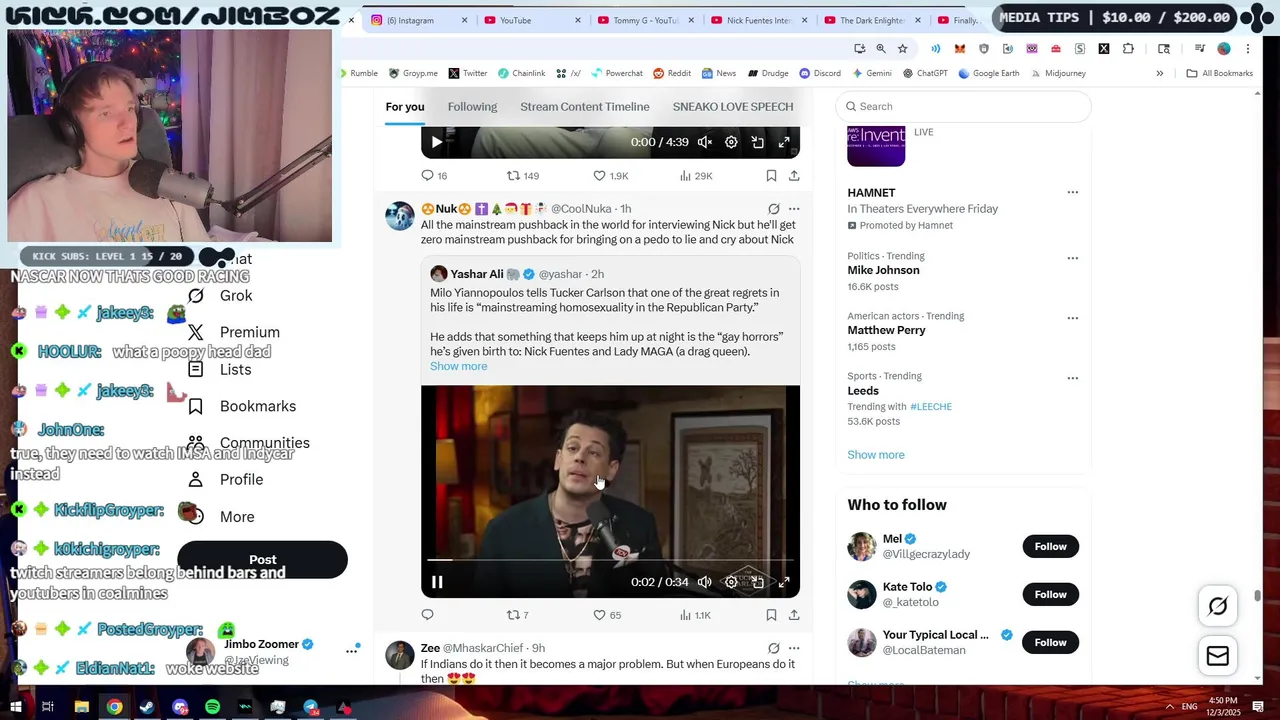
Task: Expand 'Show more' in Yashar Ali quote
Action: pos(458,366)
